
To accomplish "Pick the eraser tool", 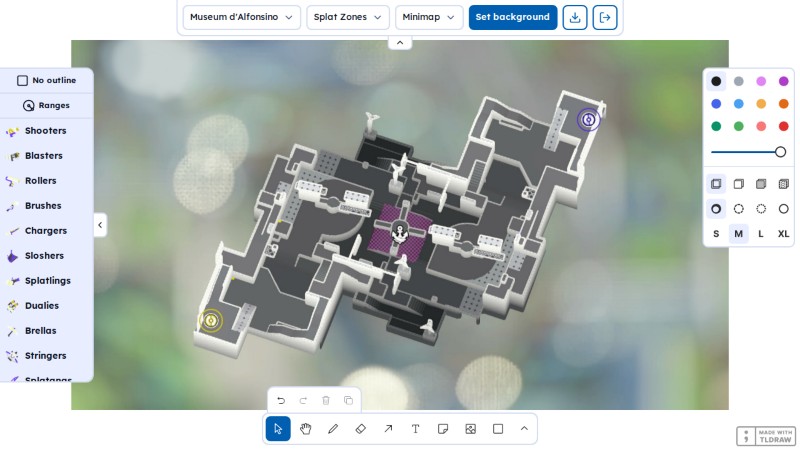I will click(x=361, y=429).
